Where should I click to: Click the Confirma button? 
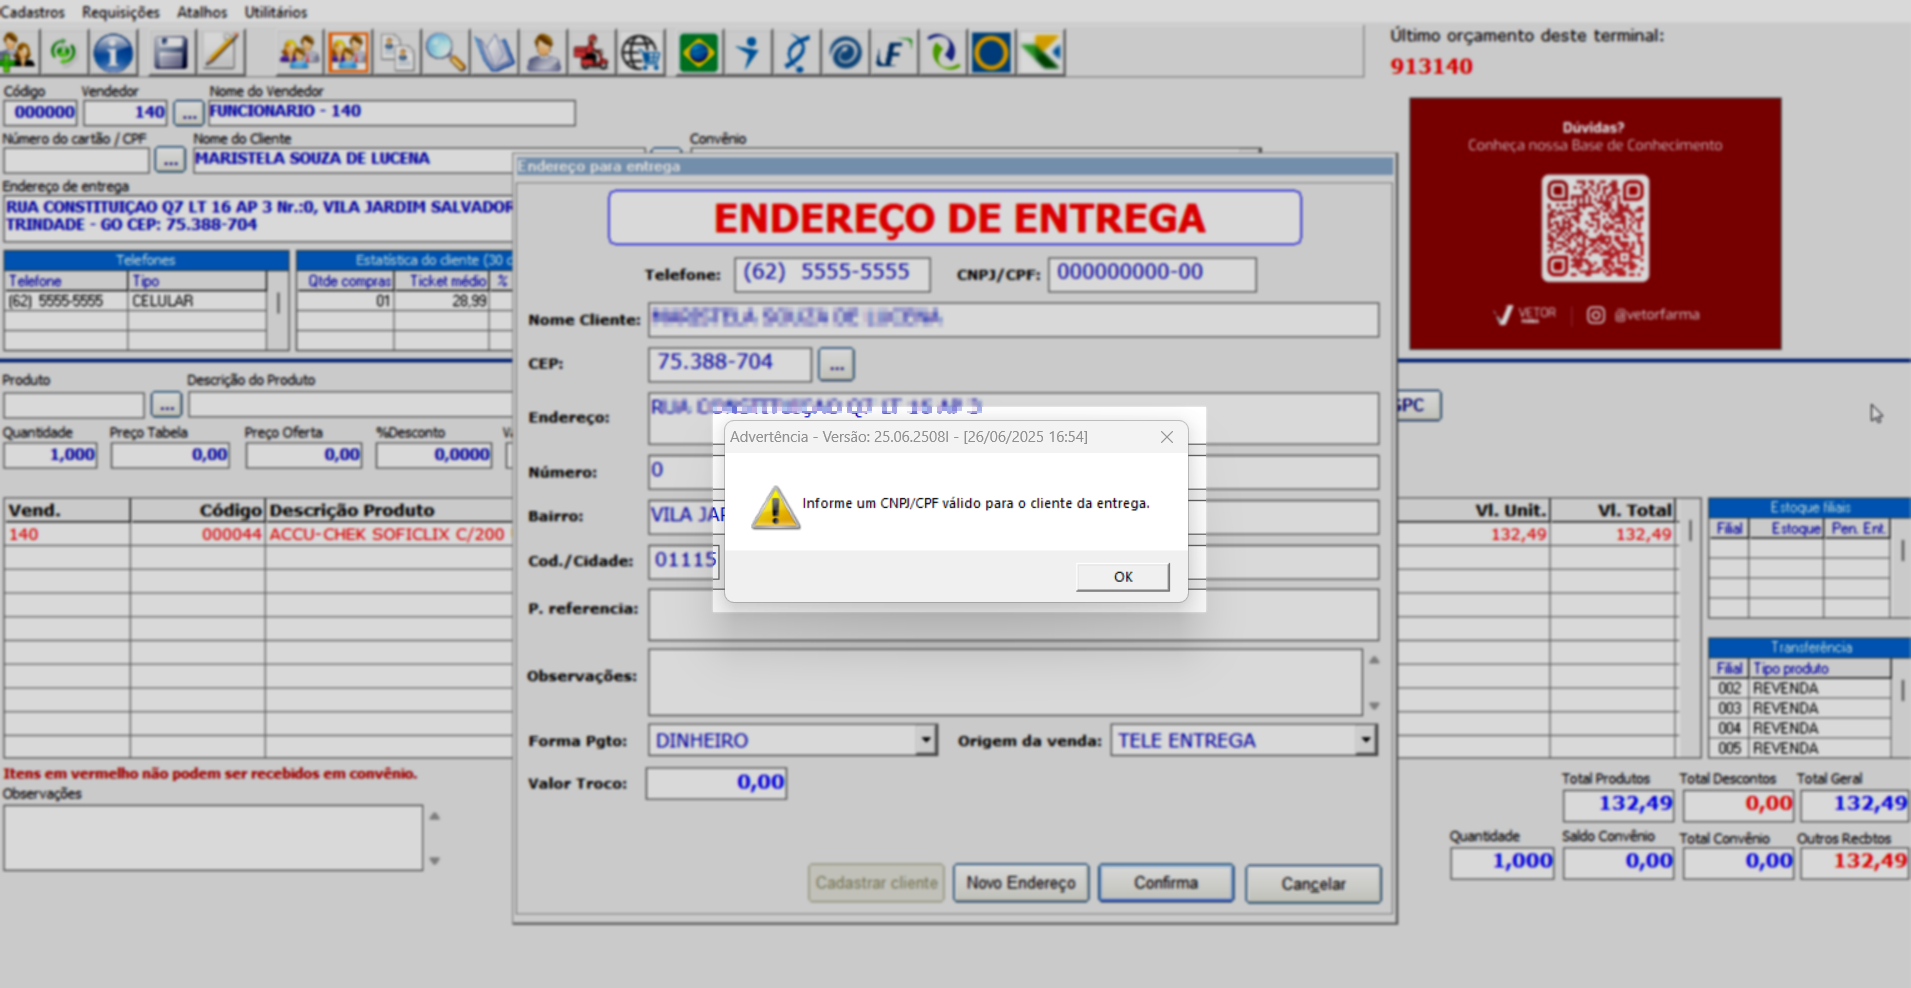point(1166,883)
